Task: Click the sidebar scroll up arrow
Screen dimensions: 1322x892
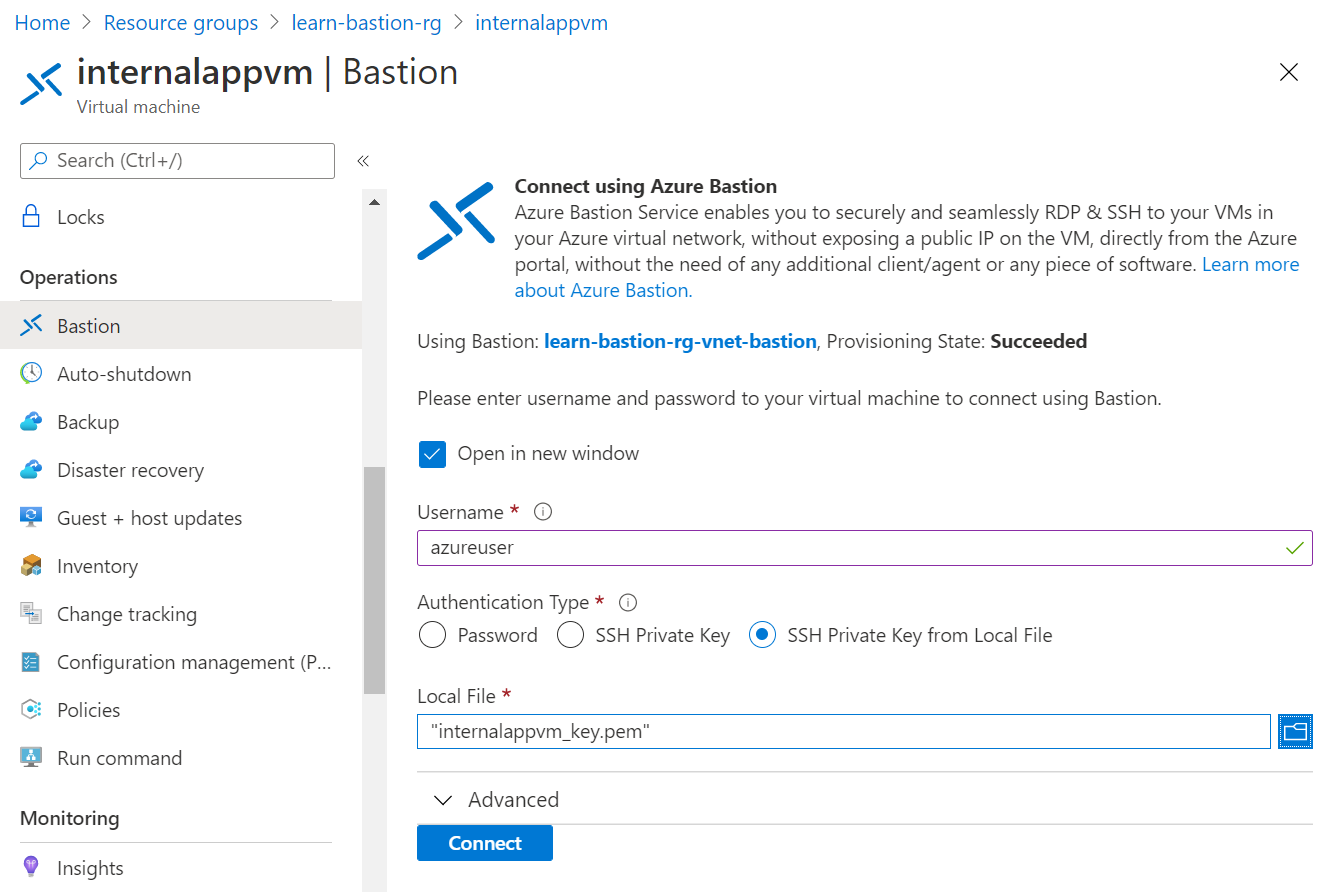Action: coord(374,203)
